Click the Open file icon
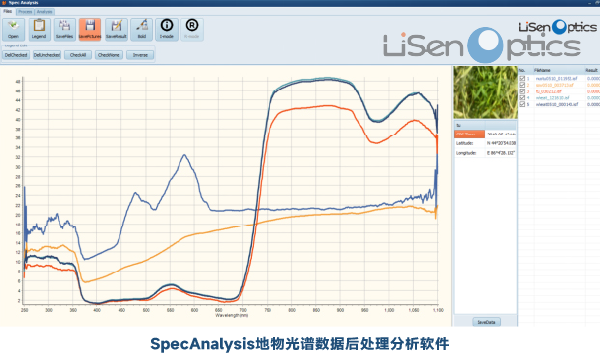This screenshot has width=600, height=363. coord(13,29)
